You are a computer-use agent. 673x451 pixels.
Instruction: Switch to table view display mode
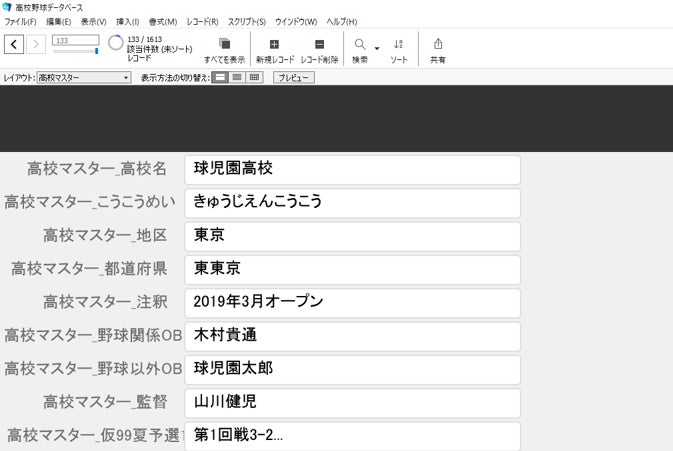pyautogui.click(x=255, y=77)
